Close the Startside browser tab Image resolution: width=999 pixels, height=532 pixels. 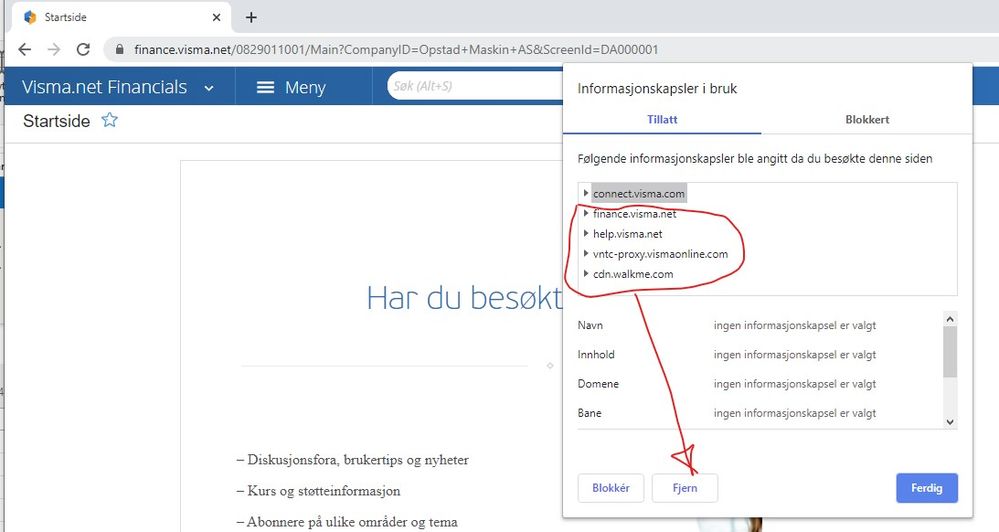(217, 17)
